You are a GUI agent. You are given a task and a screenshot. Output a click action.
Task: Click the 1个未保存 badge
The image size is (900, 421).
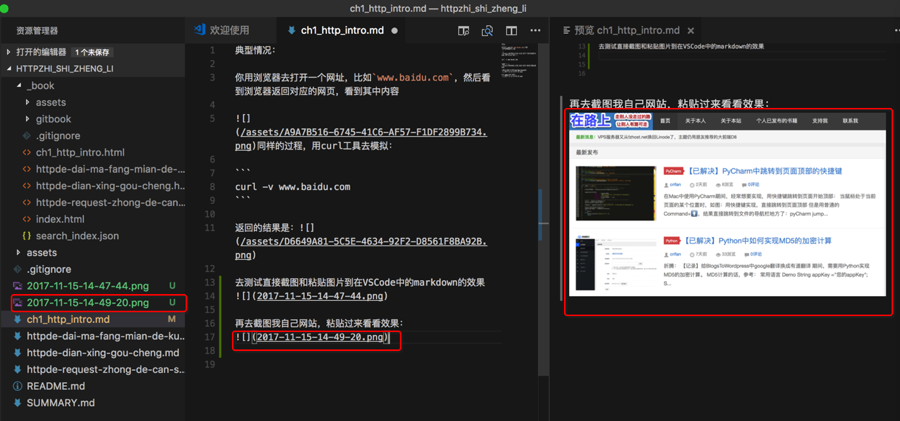tap(92, 52)
